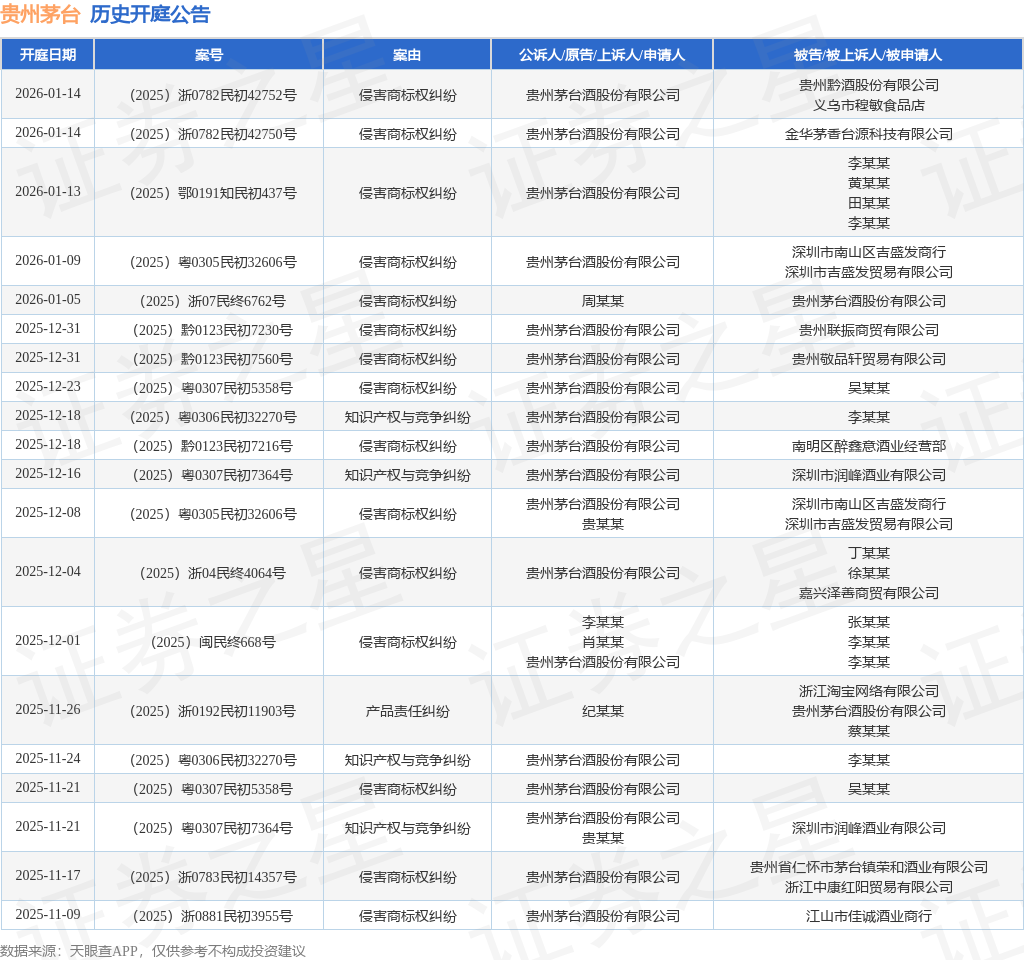Select defendant 丁某某
Image resolution: width=1024 pixels, height=960 pixels.
click(x=869, y=553)
